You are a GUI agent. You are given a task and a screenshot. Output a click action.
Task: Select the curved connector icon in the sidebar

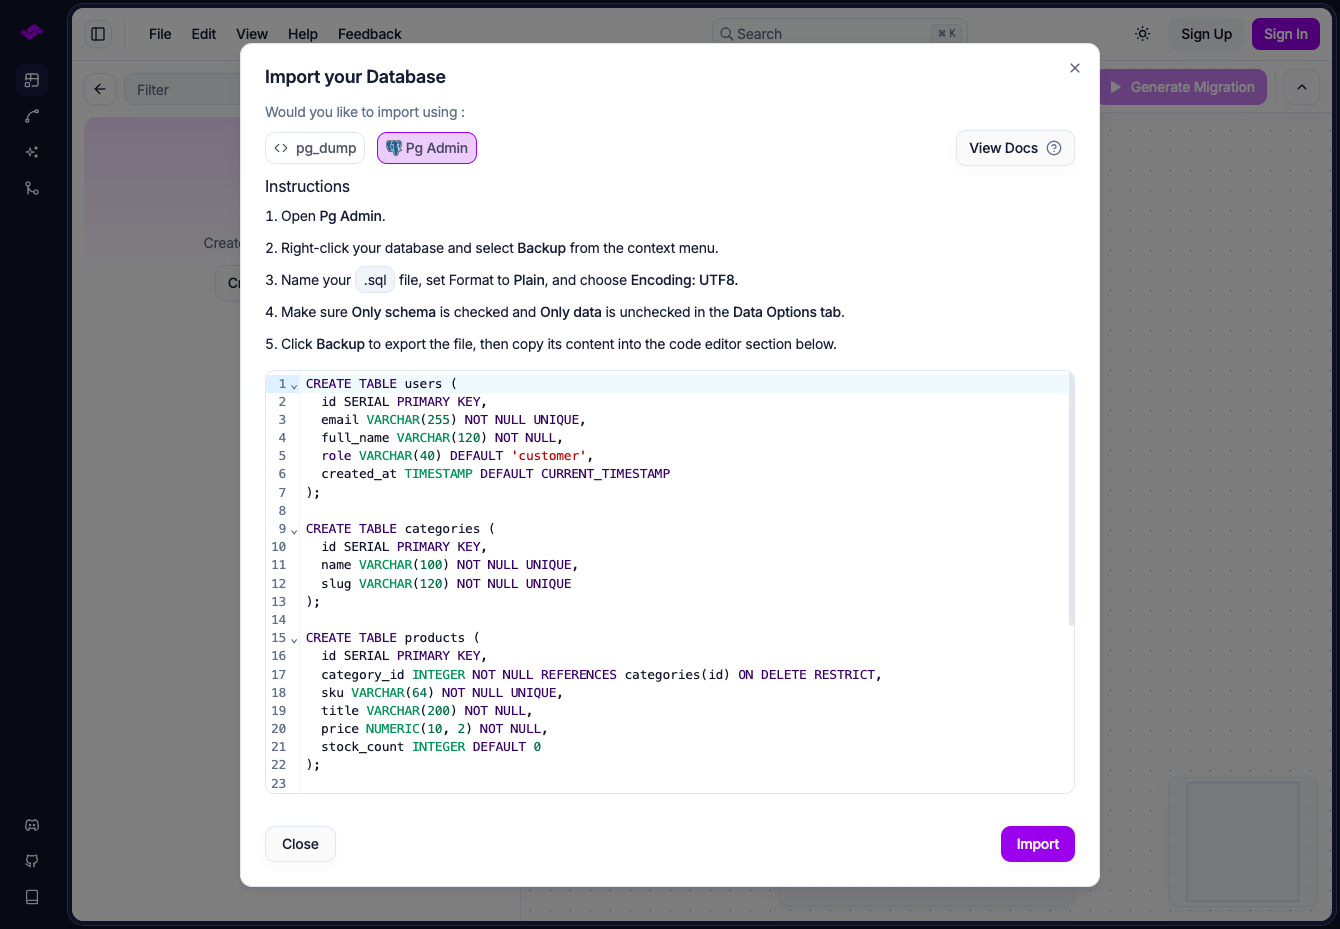point(32,116)
